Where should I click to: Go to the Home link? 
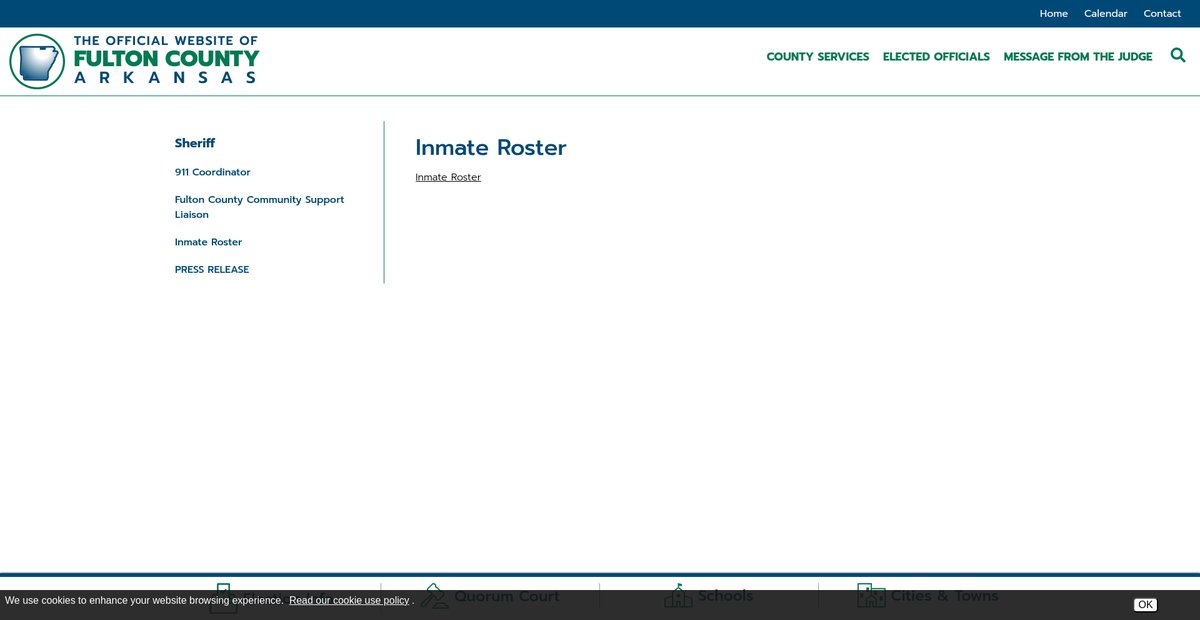tap(1053, 13)
